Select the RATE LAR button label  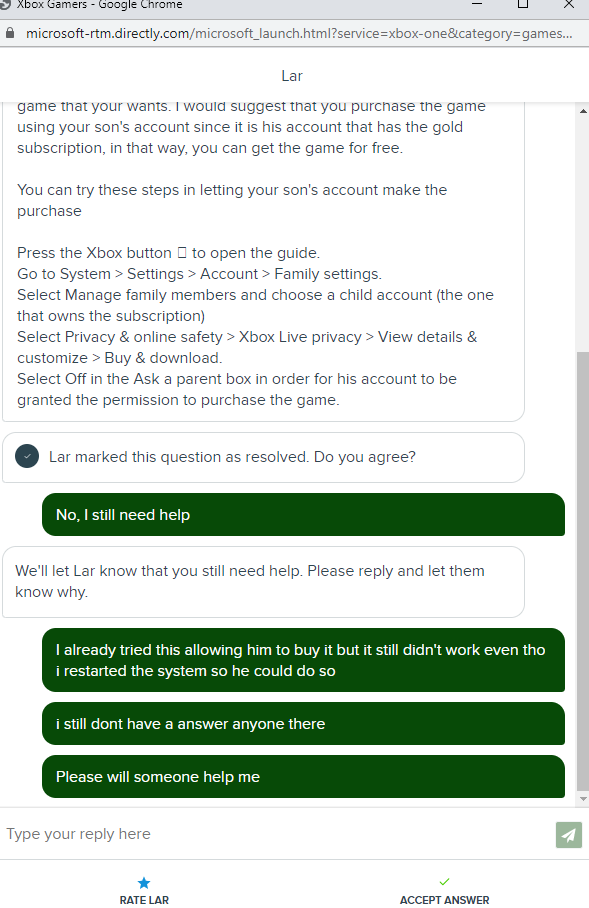144,900
